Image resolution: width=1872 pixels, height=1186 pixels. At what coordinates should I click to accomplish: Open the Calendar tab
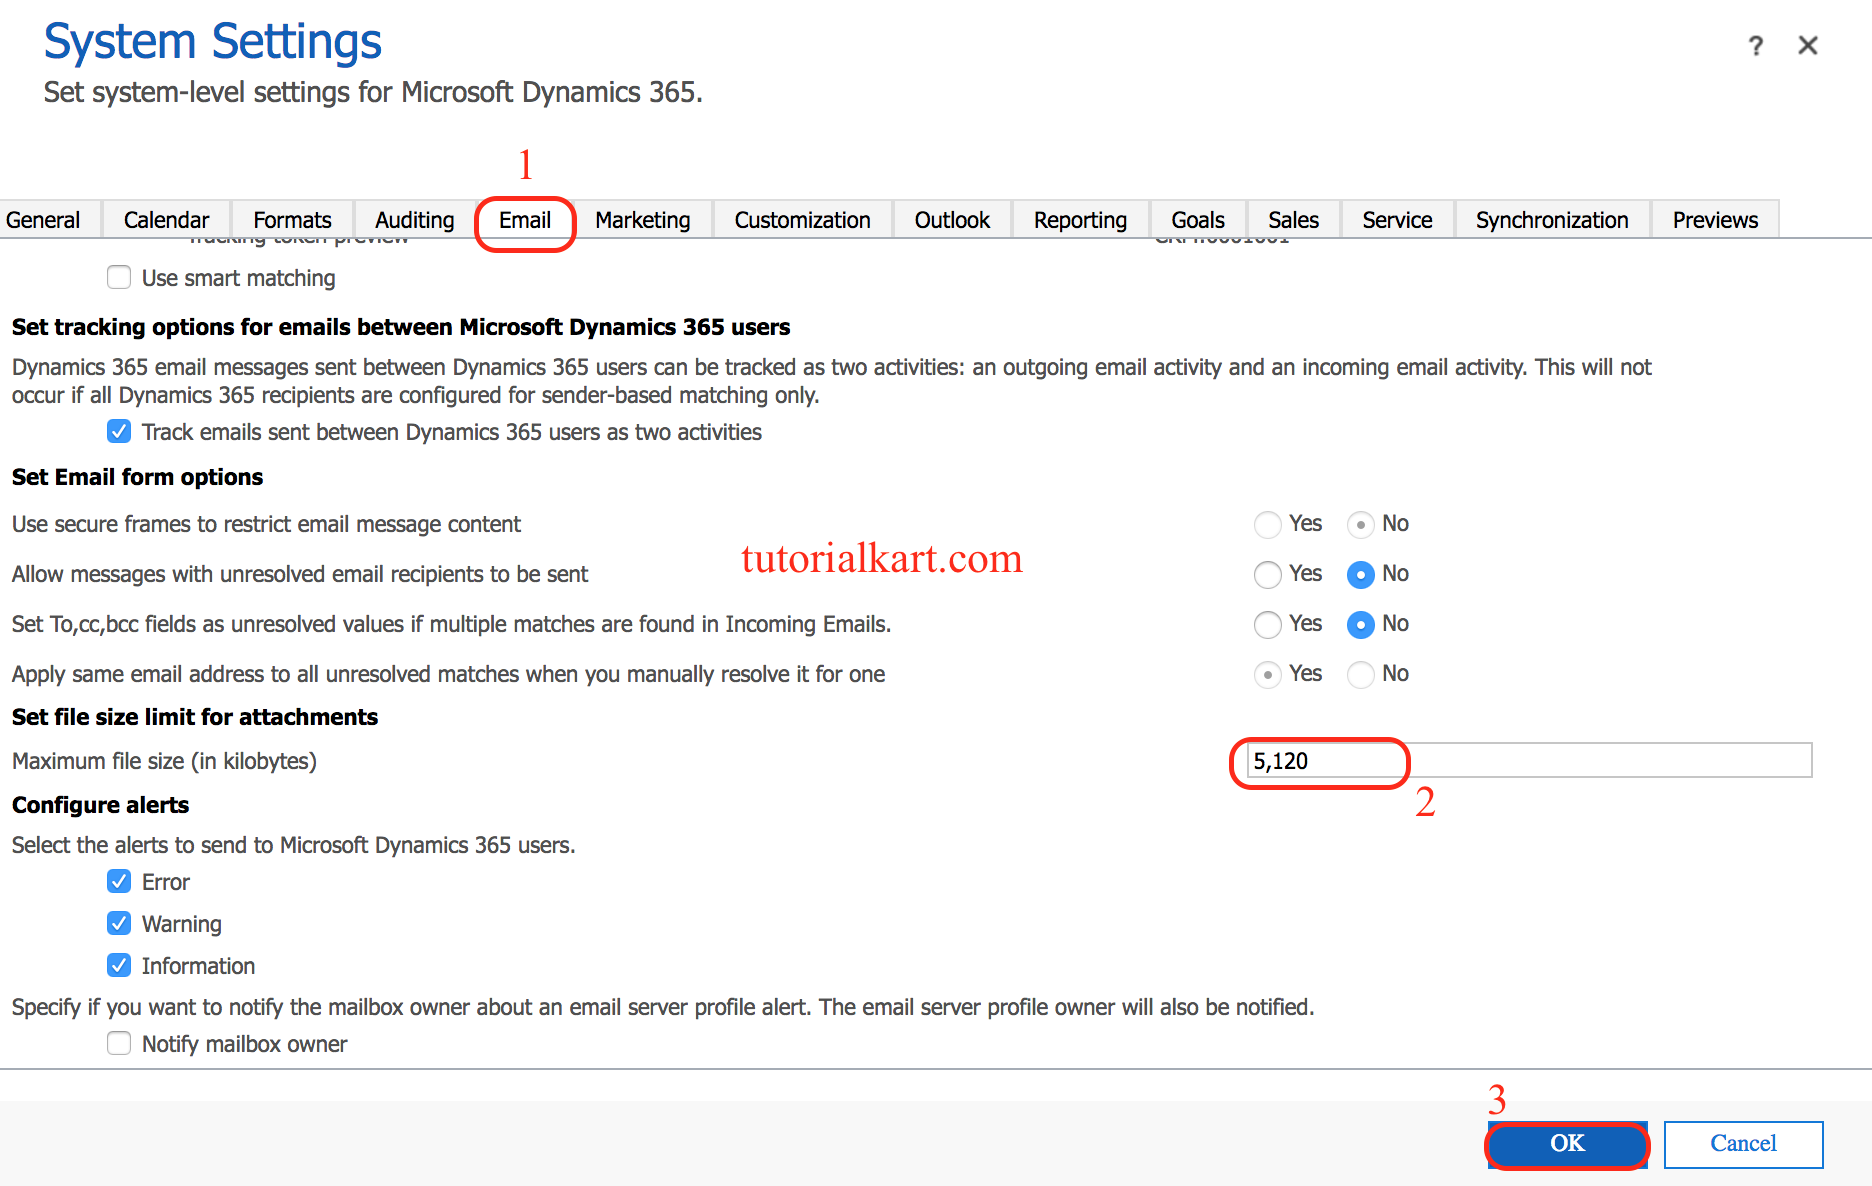coord(166,219)
